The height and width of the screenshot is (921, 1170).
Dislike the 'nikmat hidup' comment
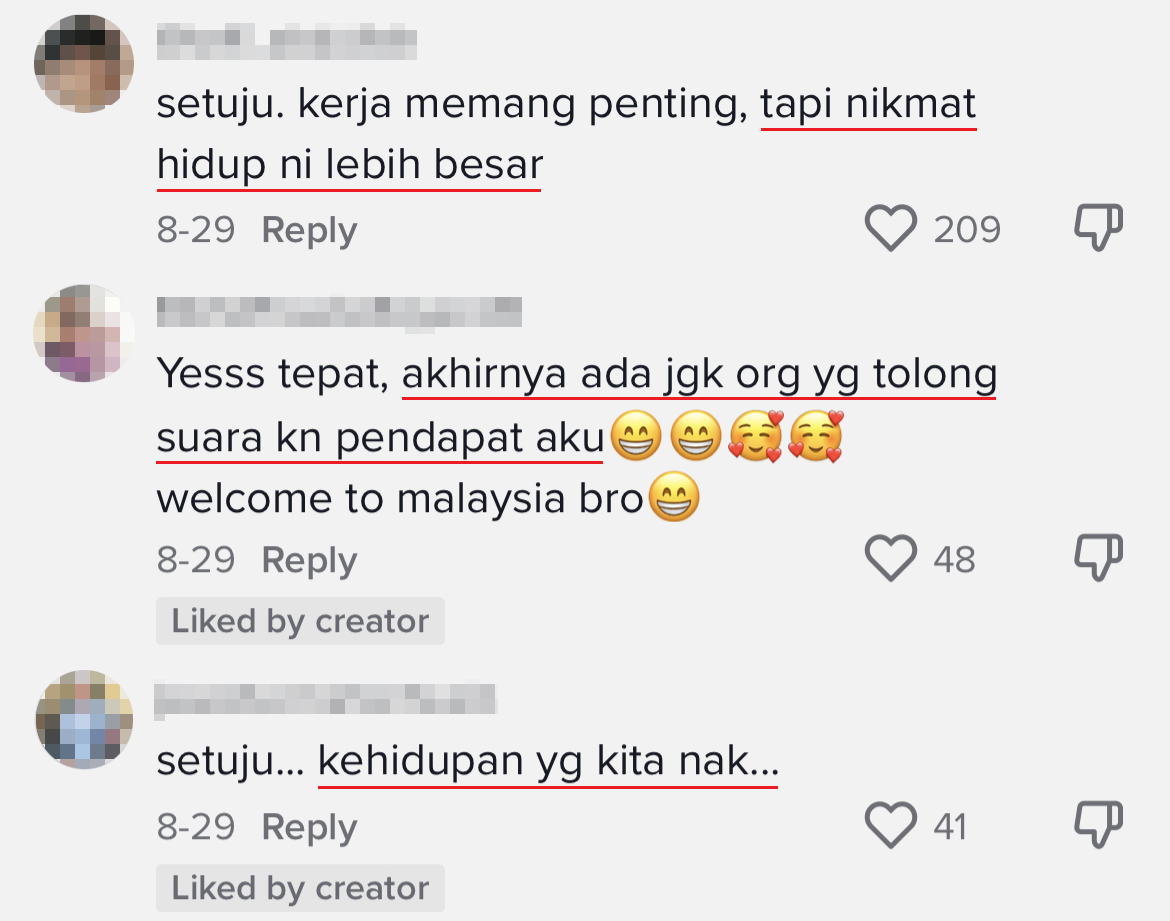1098,228
